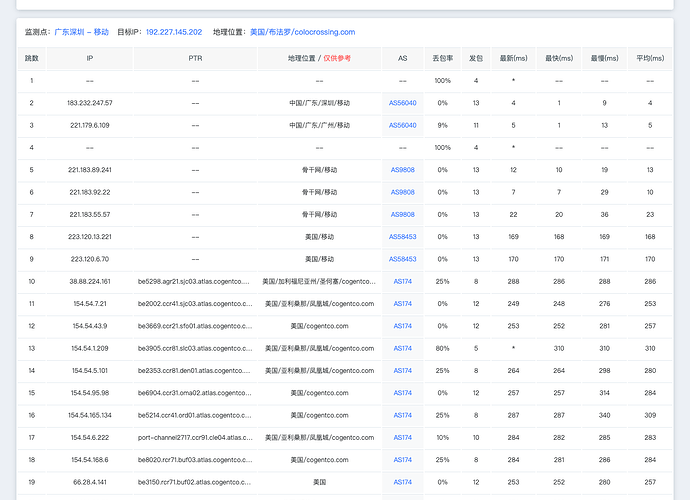The width and height of the screenshot is (690, 500).
Task: Click PTR be2353.ccr81.den01.atlas.cogentco
Action: click(x=194, y=371)
